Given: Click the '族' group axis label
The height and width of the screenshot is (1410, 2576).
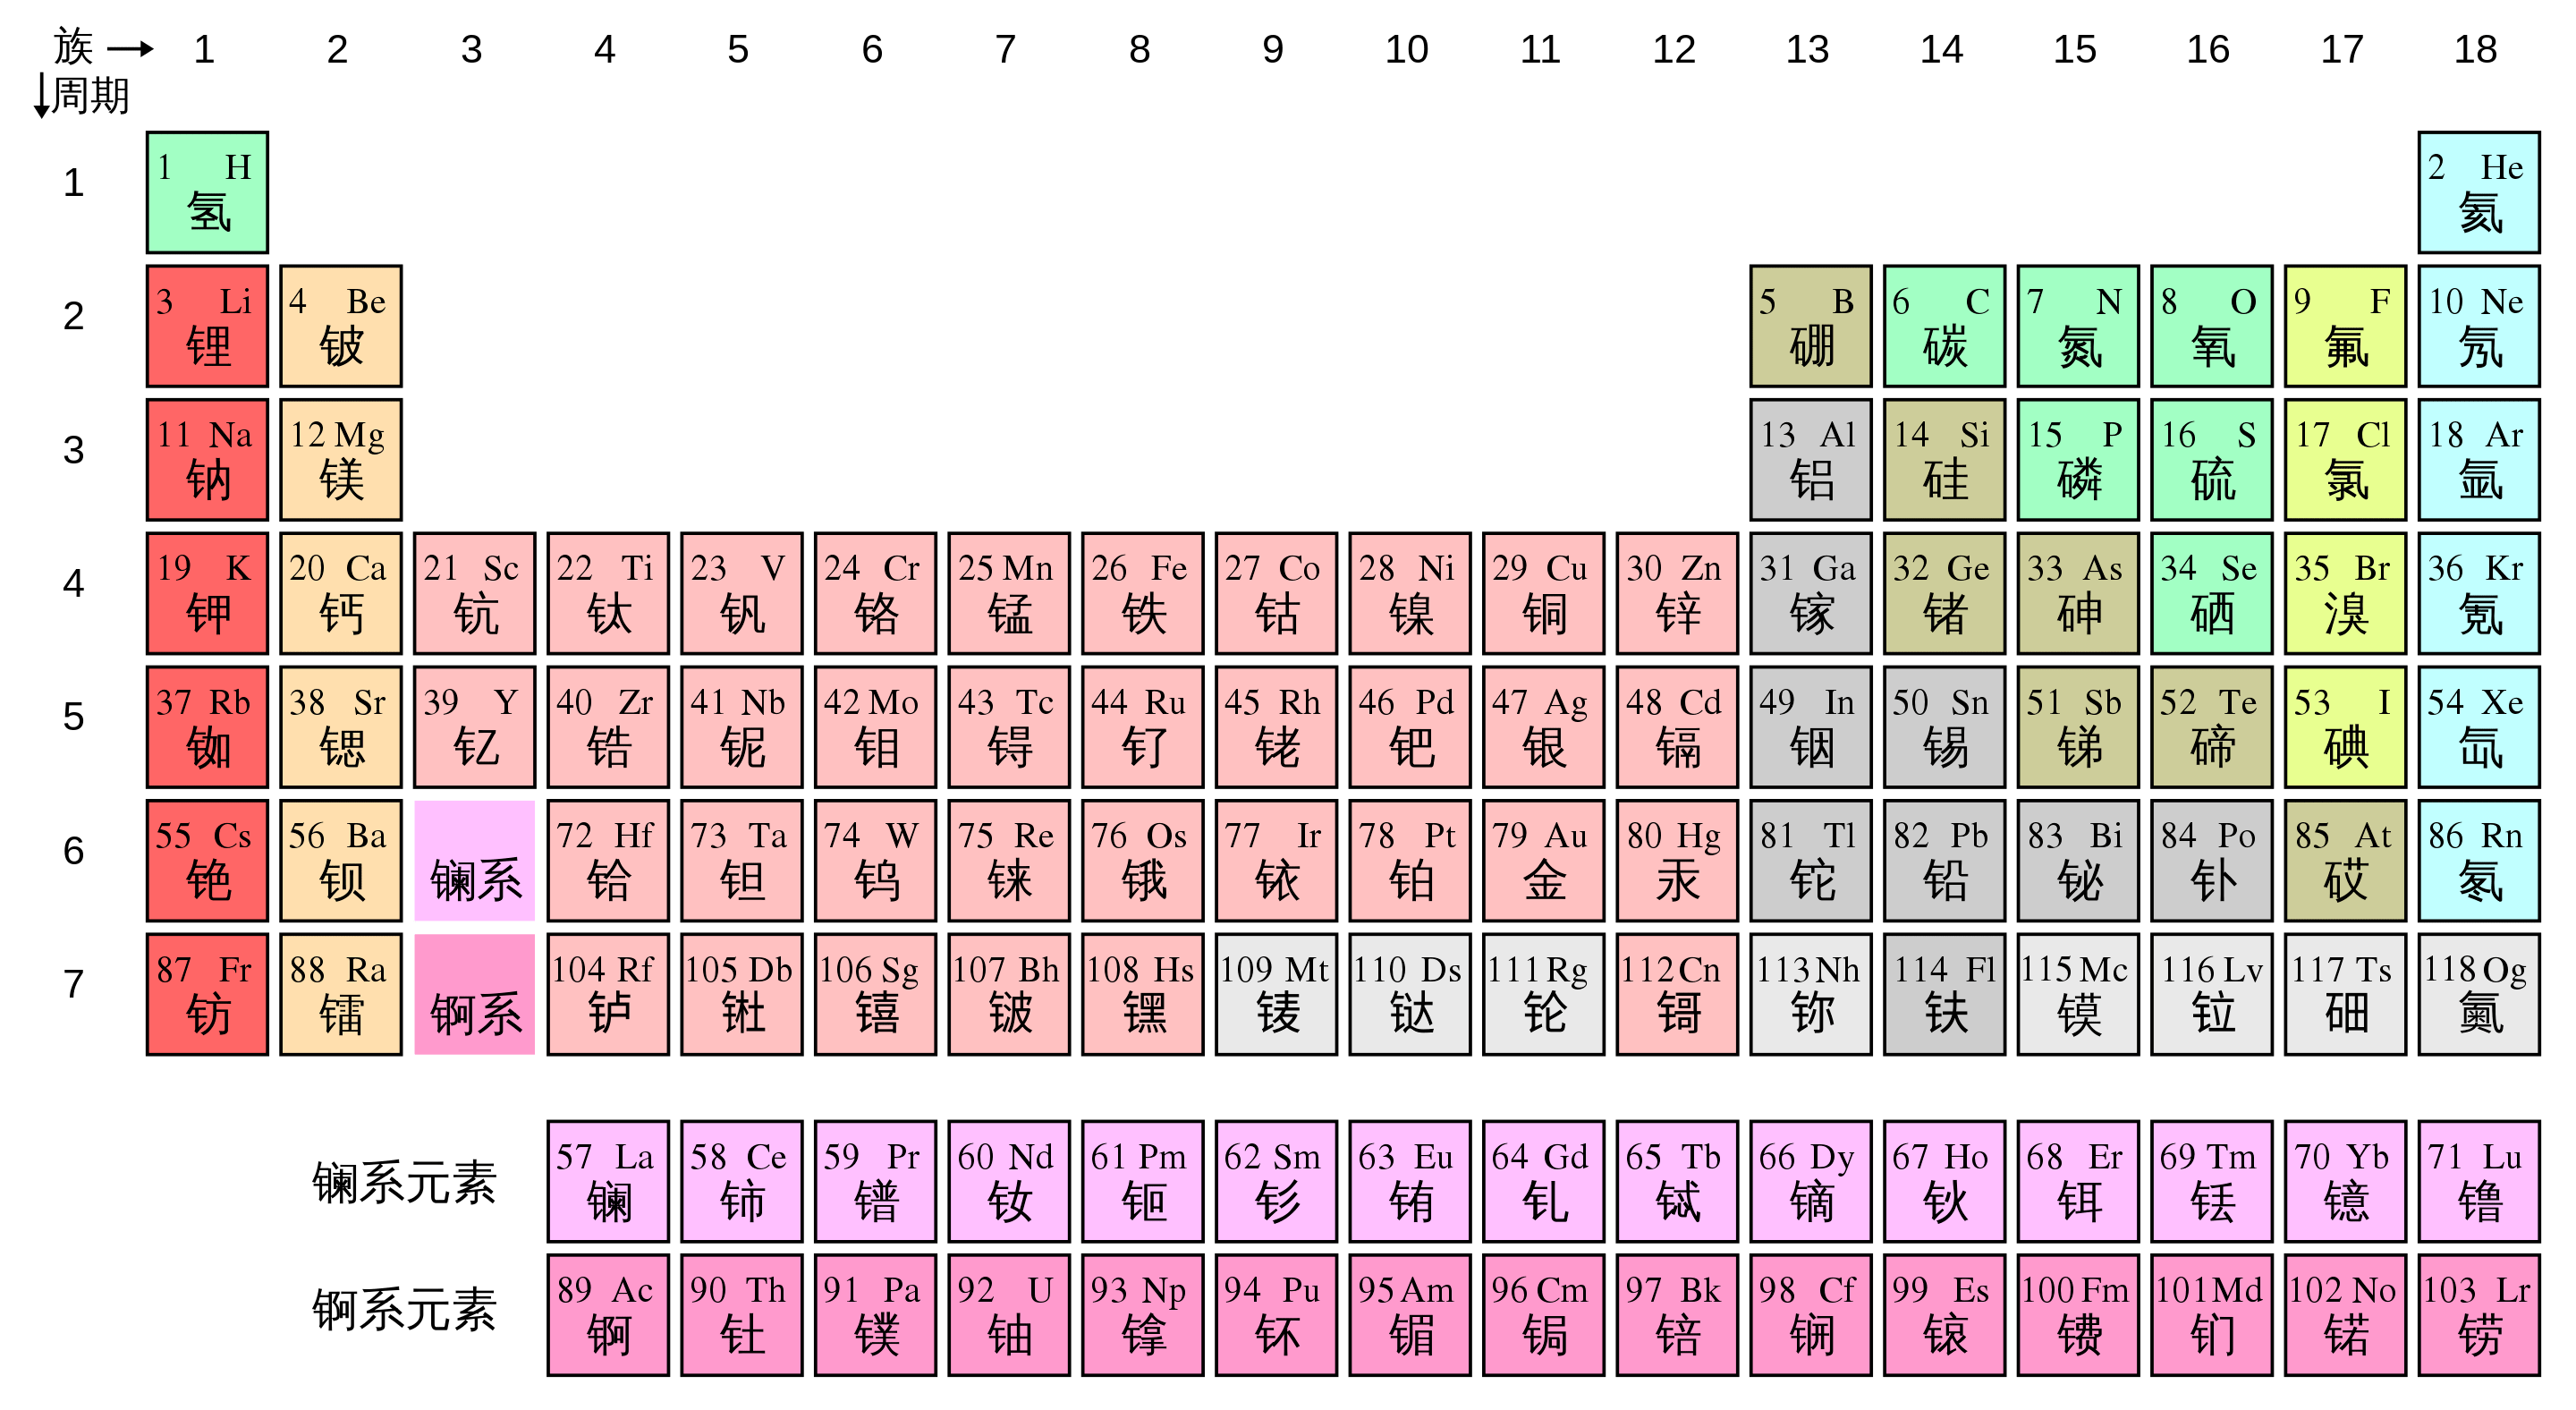Looking at the screenshot, I should pos(74,47).
